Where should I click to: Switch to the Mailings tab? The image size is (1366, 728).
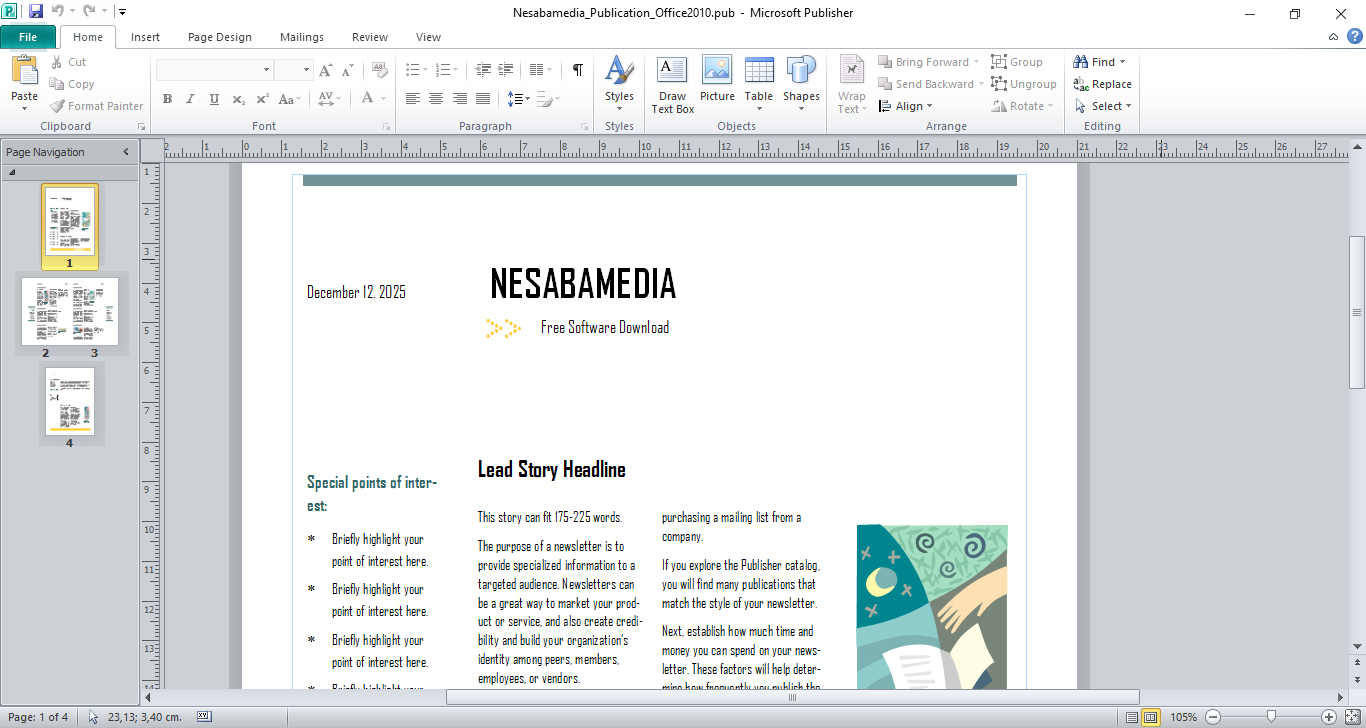coord(302,37)
